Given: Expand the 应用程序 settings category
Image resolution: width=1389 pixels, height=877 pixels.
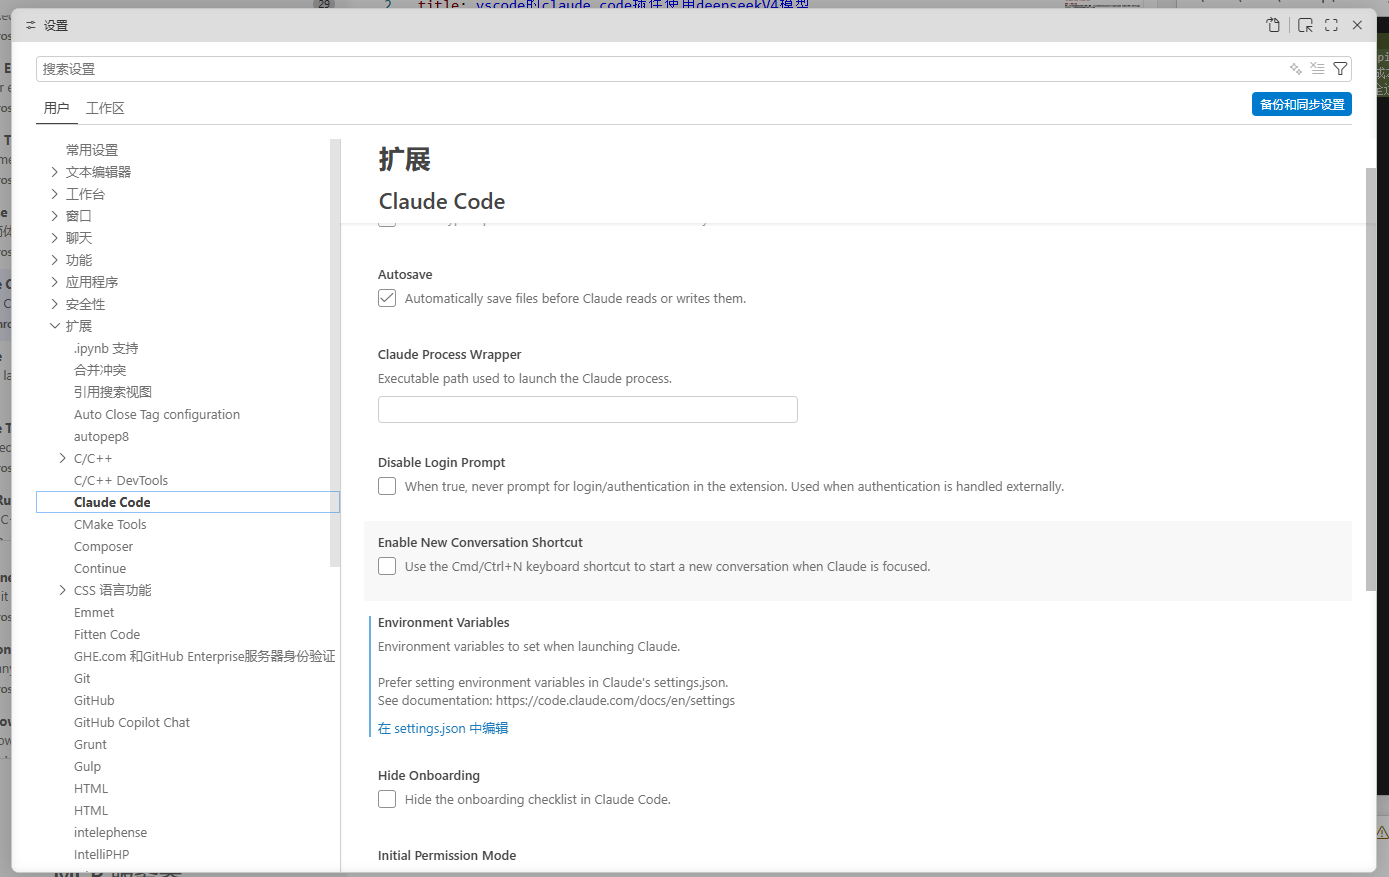Looking at the screenshot, I should pyautogui.click(x=55, y=282).
